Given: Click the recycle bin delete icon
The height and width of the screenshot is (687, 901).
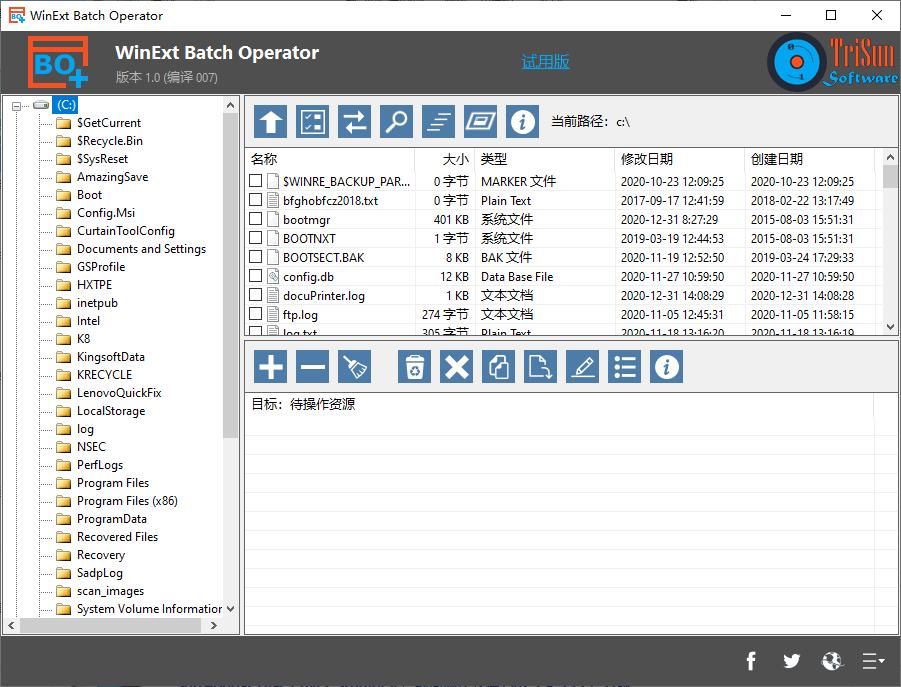Looking at the screenshot, I should point(414,366).
